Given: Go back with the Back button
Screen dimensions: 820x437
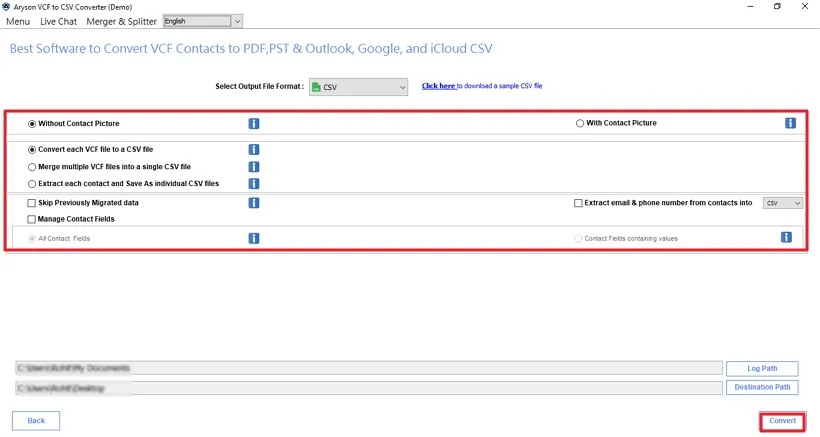Looking at the screenshot, I should [36, 421].
